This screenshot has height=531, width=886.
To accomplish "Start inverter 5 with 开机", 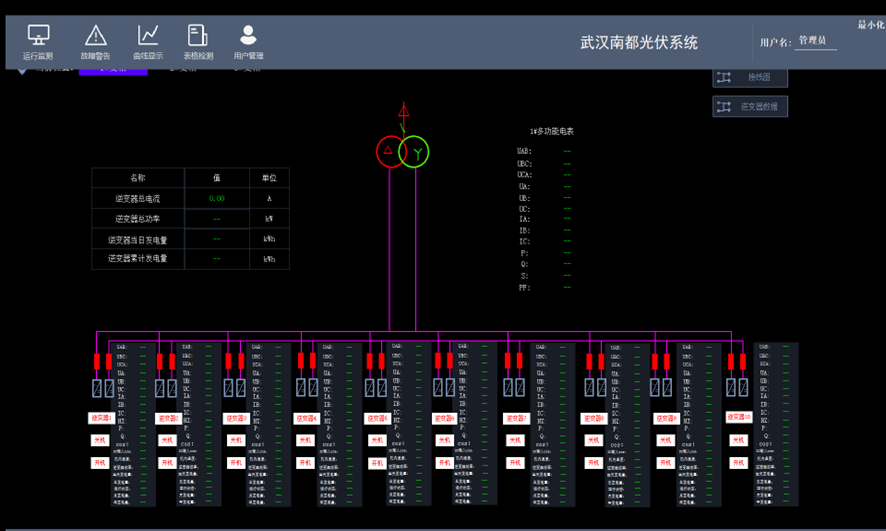I will 376,463.
